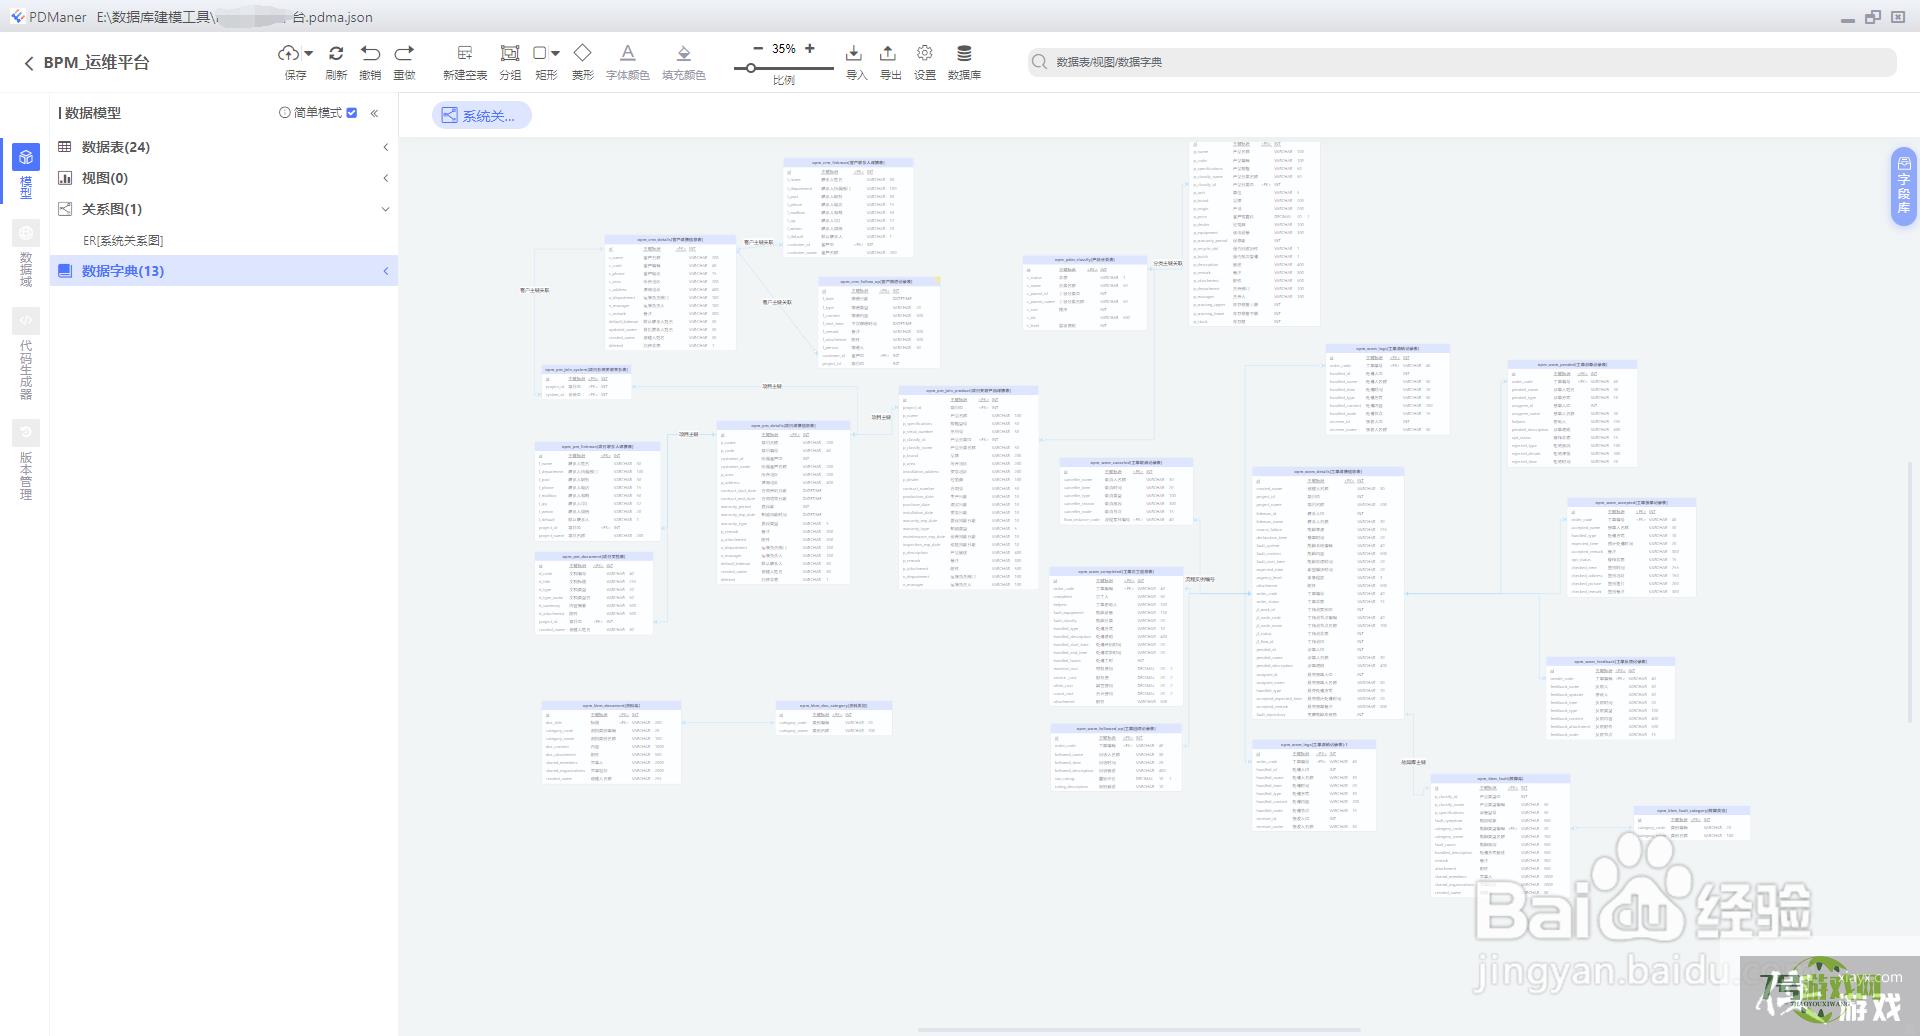Image resolution: width=1920 pixels, height=1036 pixels.
Task: Open the settings (设置) gear
Action: tap(925, 53)
